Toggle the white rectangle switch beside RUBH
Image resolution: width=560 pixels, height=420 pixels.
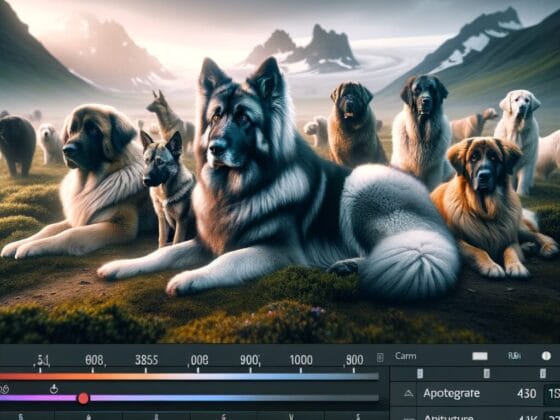pos(480,356)
